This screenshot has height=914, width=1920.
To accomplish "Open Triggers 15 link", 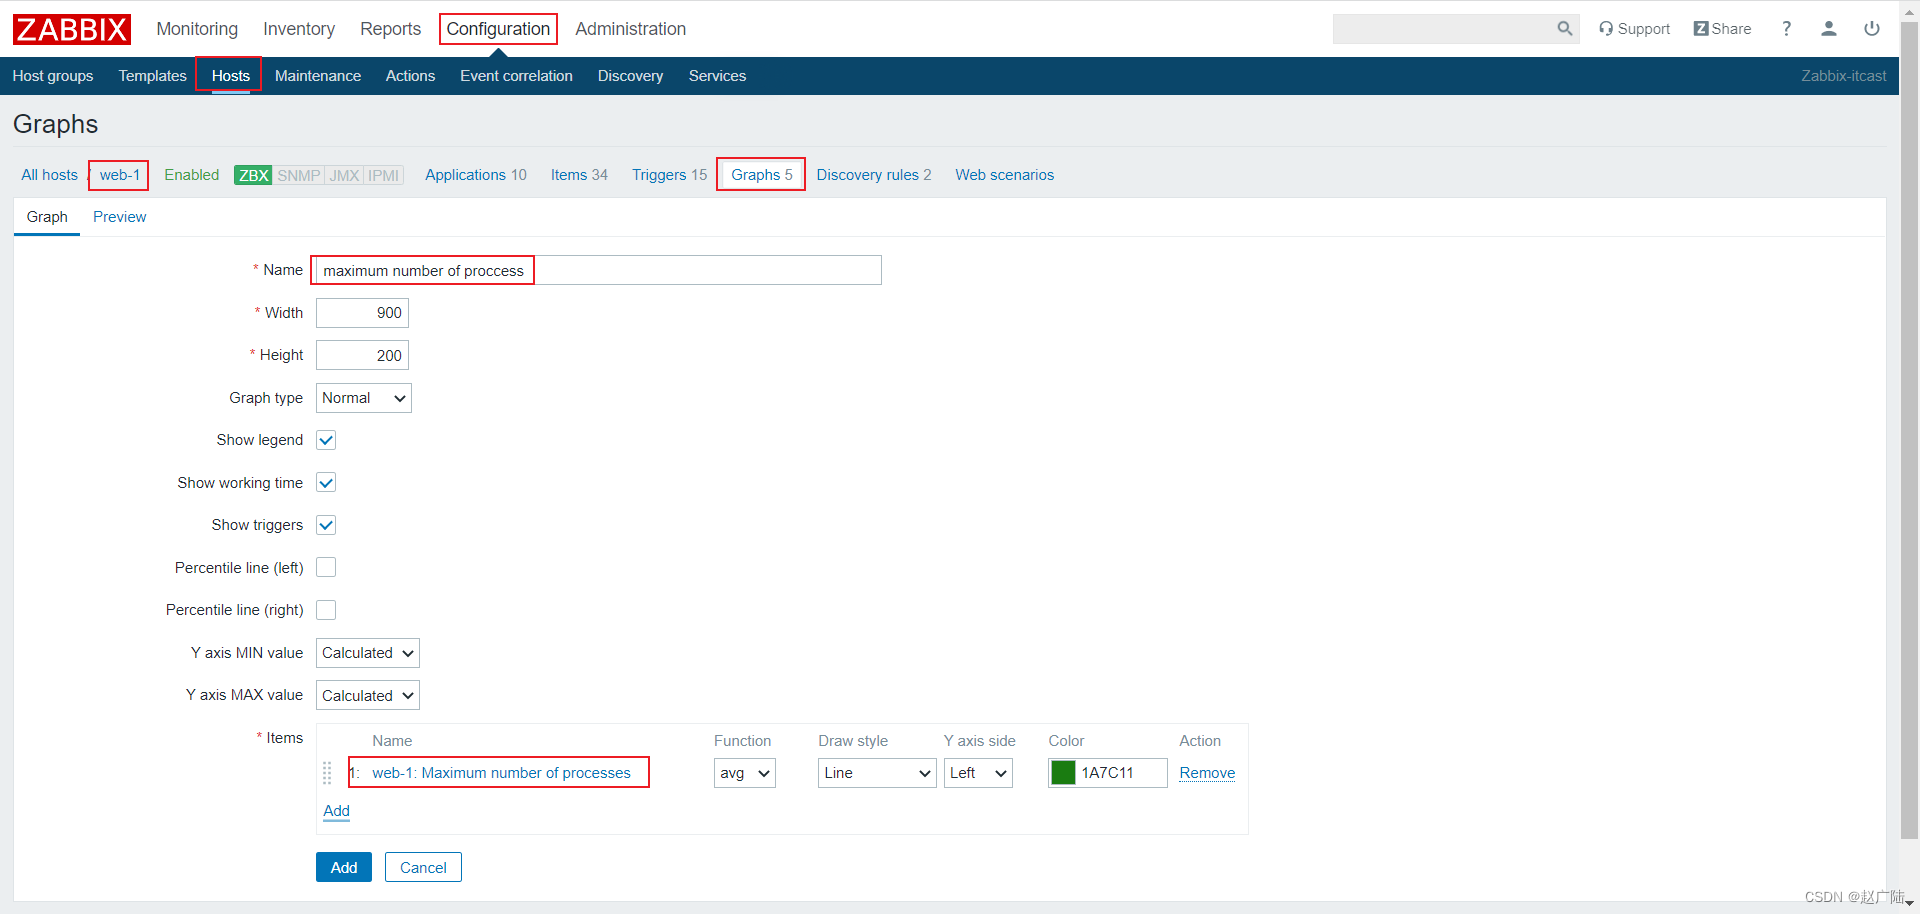I will tap(669, 175).
